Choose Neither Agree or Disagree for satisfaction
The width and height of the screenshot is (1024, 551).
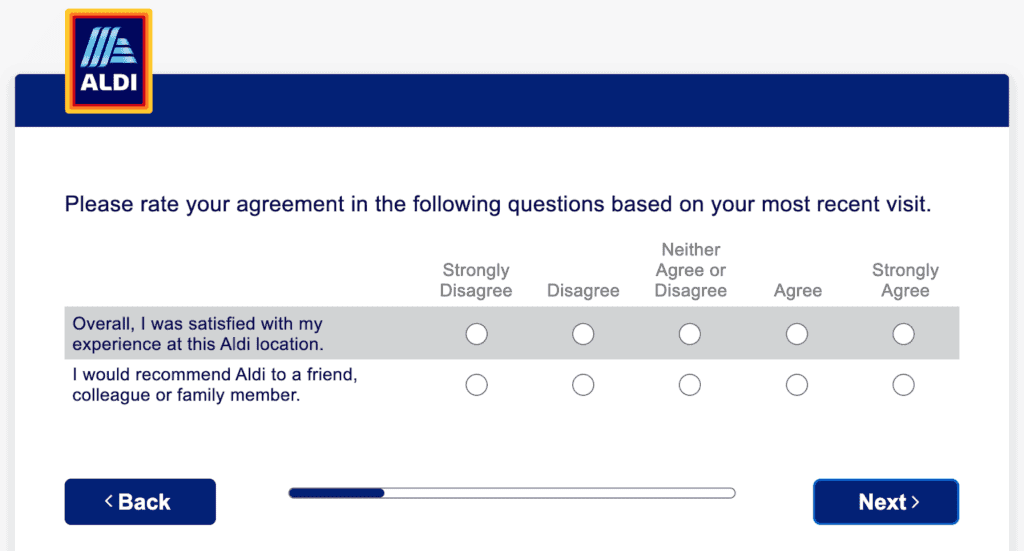click(x=690, y=334)
